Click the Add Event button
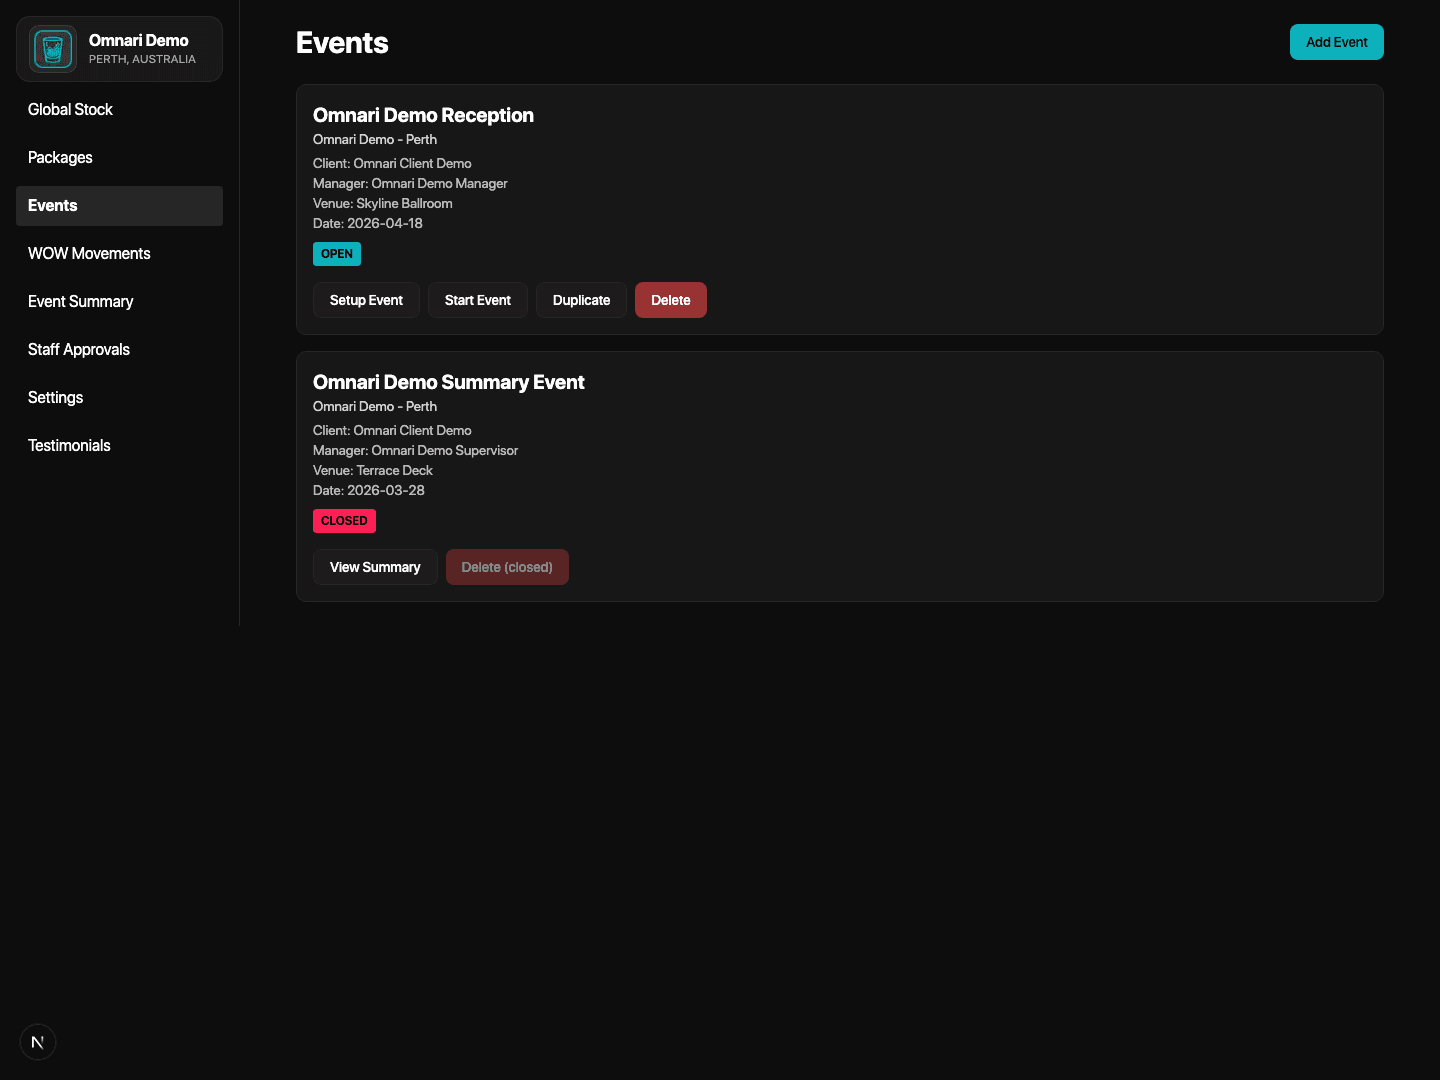This screenshot has height=1080, width=1440. click(x=1336, y=42)
